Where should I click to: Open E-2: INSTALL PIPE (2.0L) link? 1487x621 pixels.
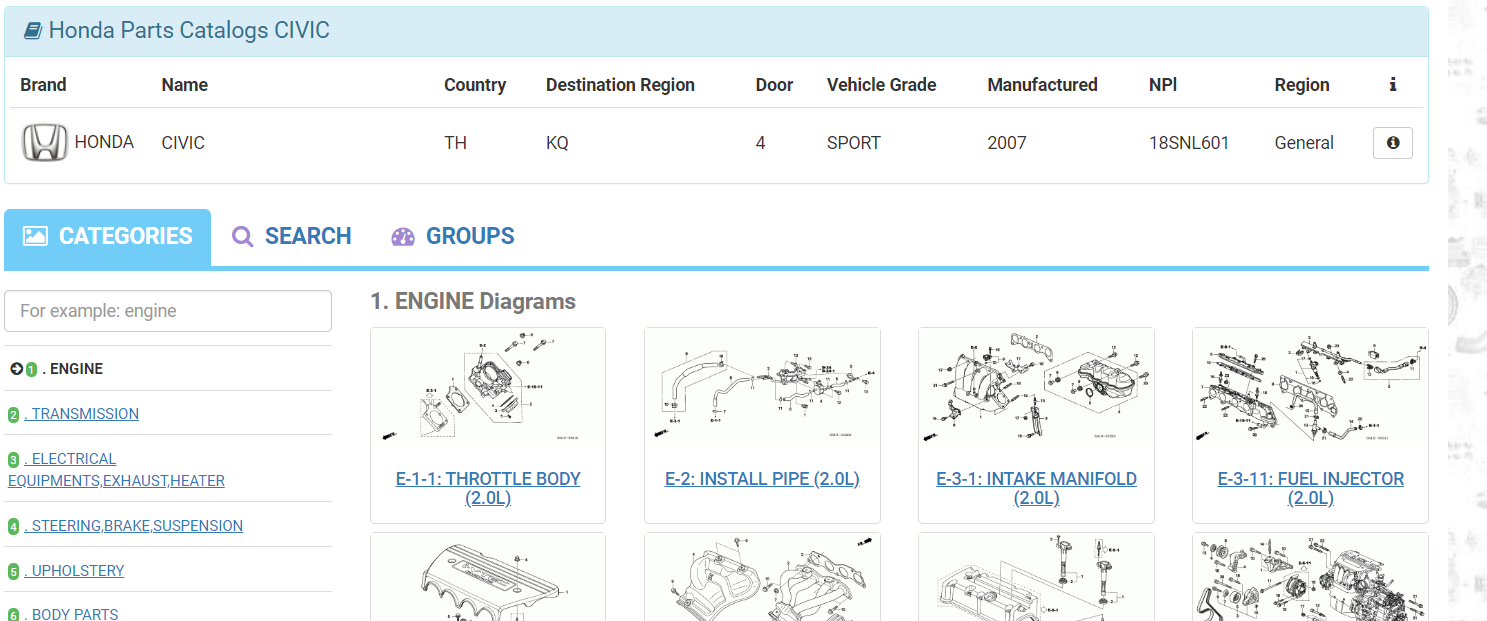pos(762,479)
